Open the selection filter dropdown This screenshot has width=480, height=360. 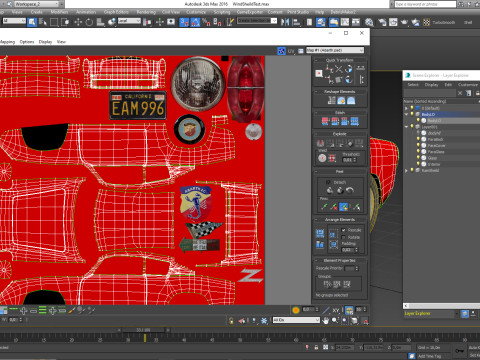tap(14, 21)
